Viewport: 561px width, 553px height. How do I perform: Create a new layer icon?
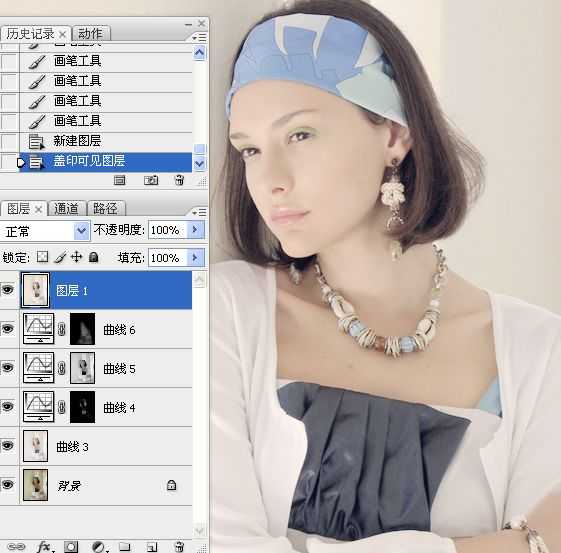pos(152,547)
